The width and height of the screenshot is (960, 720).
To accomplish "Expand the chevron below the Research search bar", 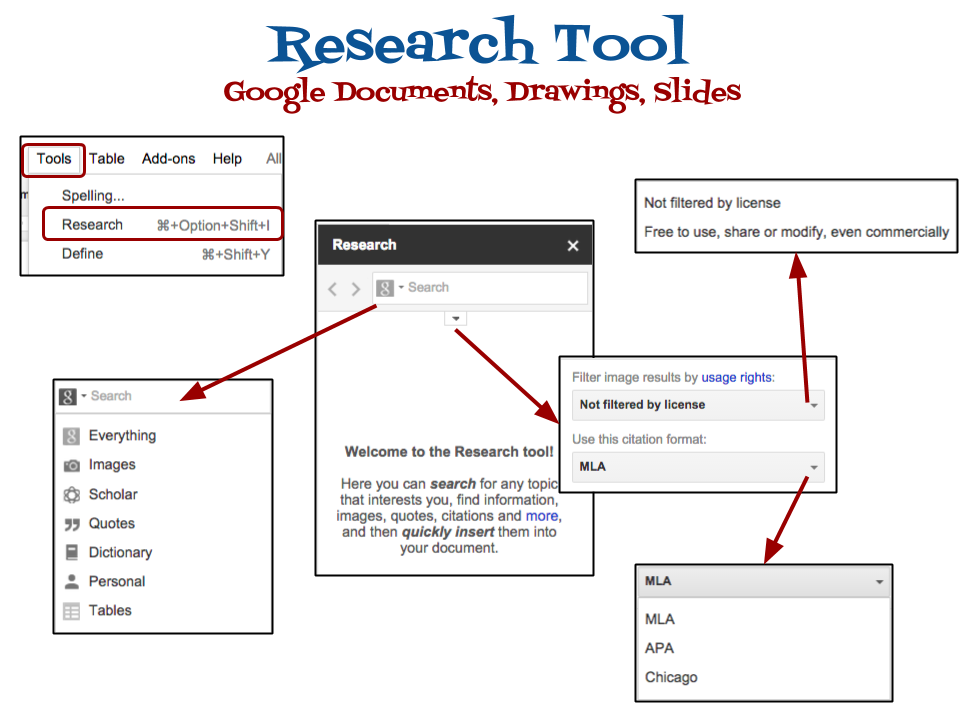I will tap(455, 318).
